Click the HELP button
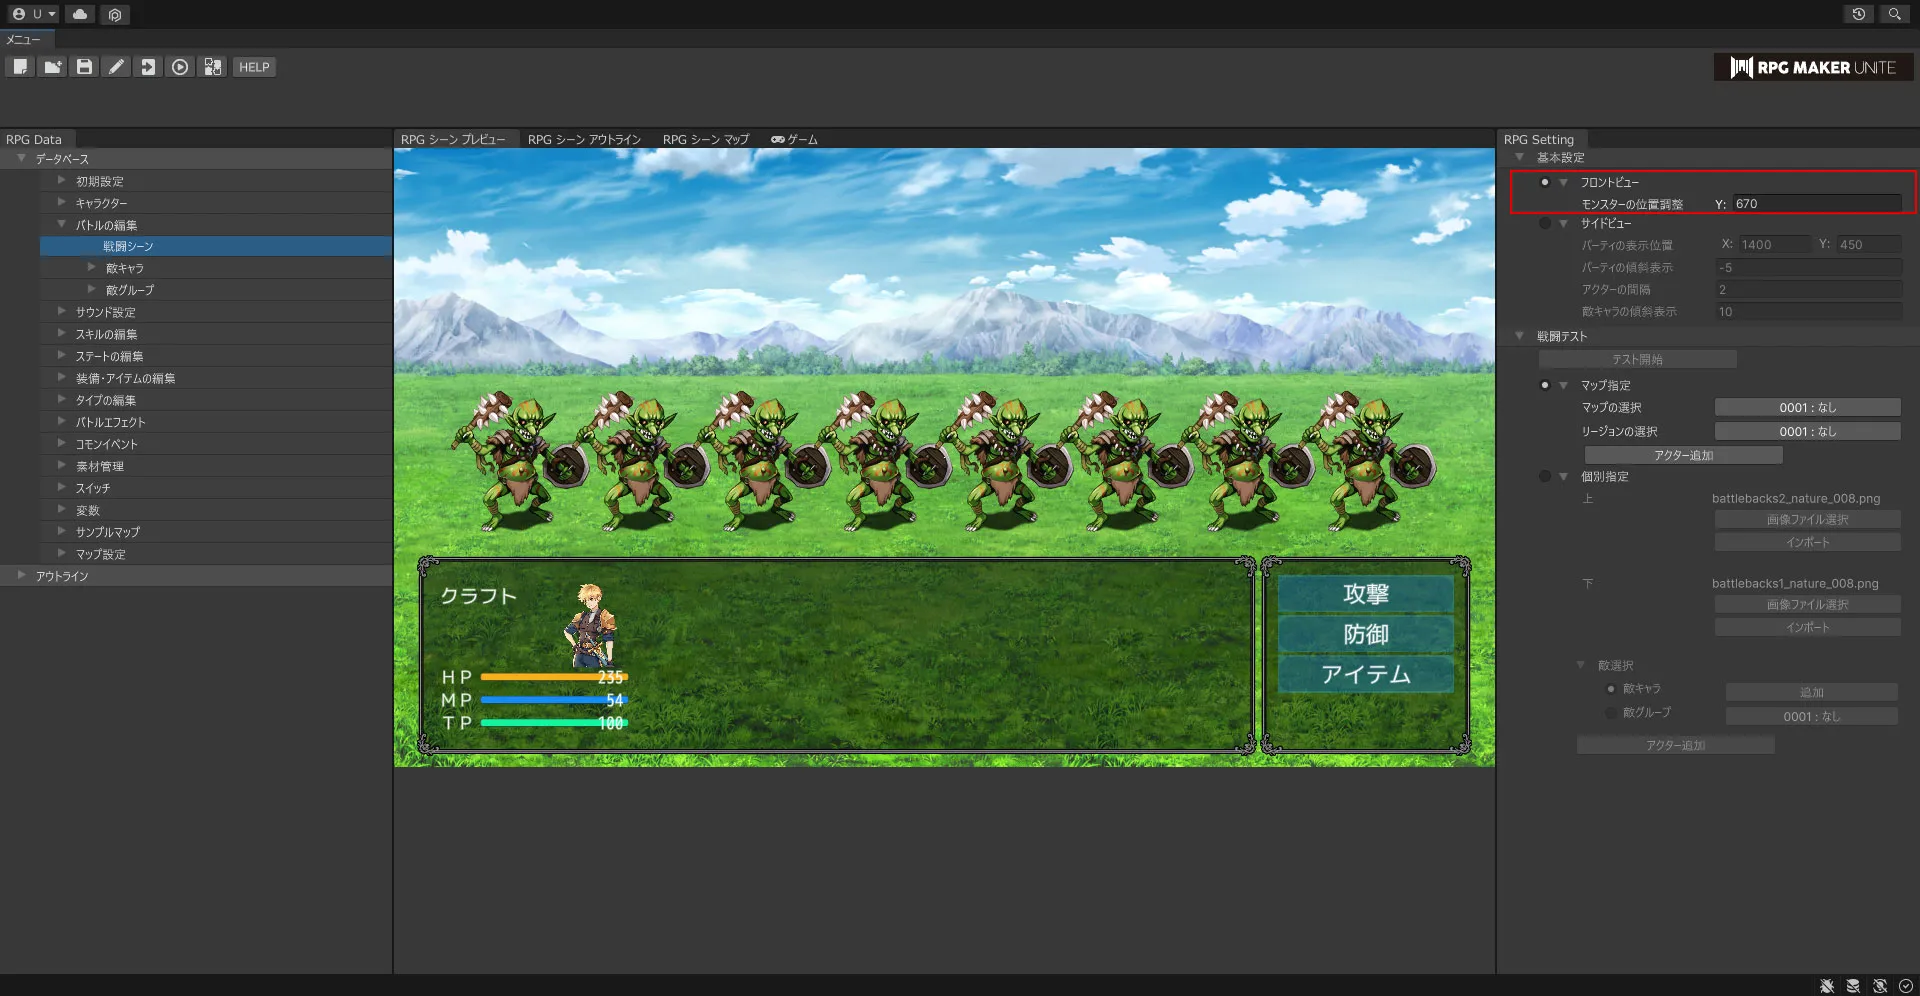 pos(254,67)
